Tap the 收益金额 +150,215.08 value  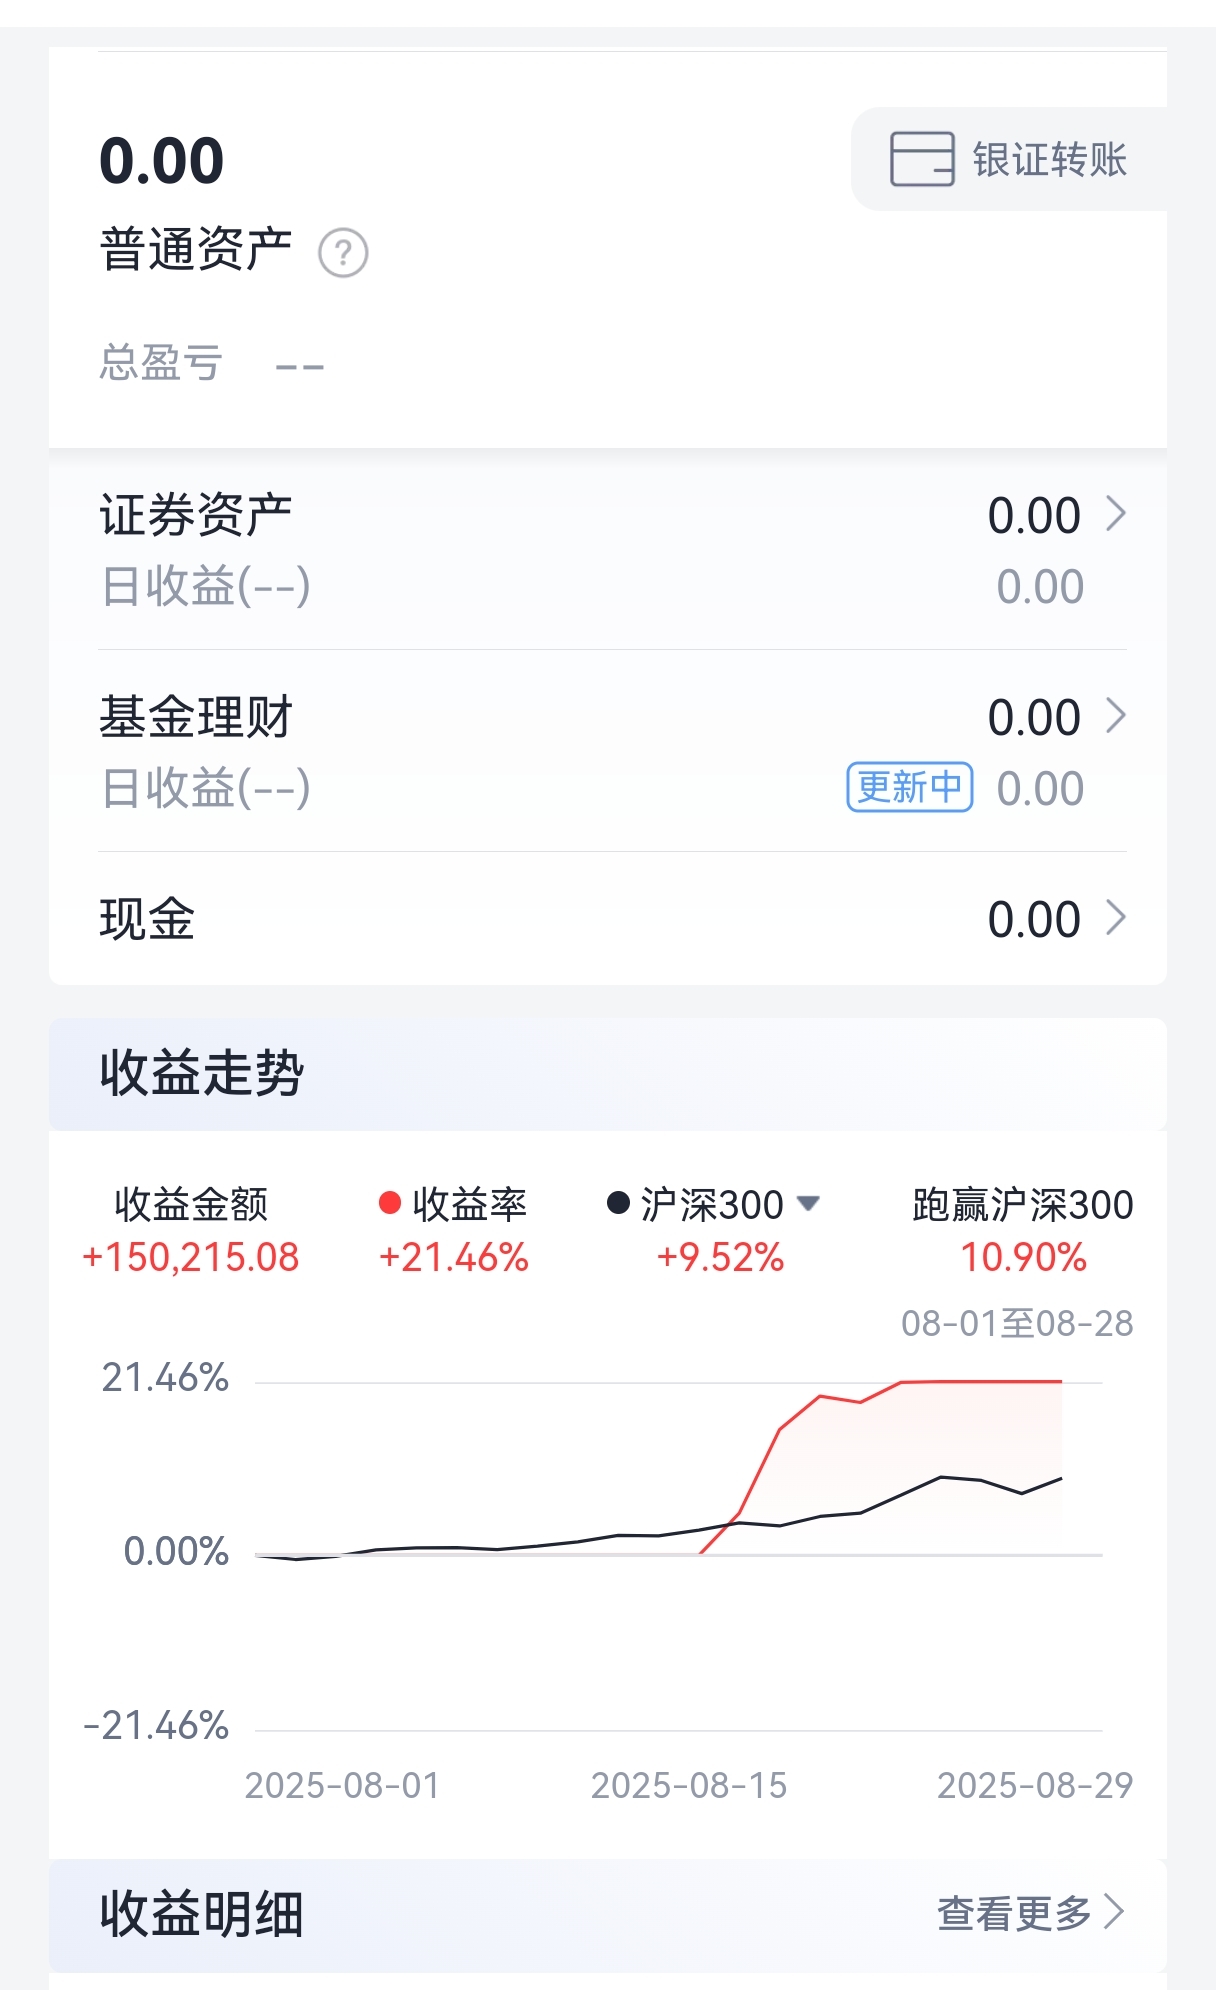click(191, 1257)
